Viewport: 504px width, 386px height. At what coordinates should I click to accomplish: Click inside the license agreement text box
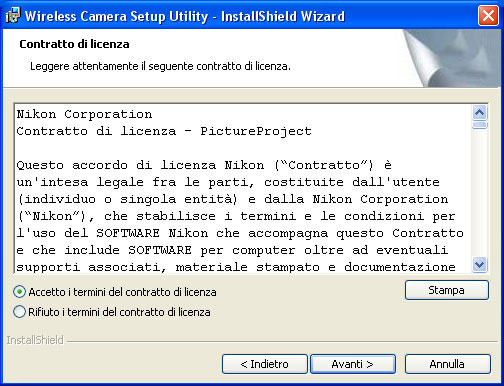[x=243, y=189]
